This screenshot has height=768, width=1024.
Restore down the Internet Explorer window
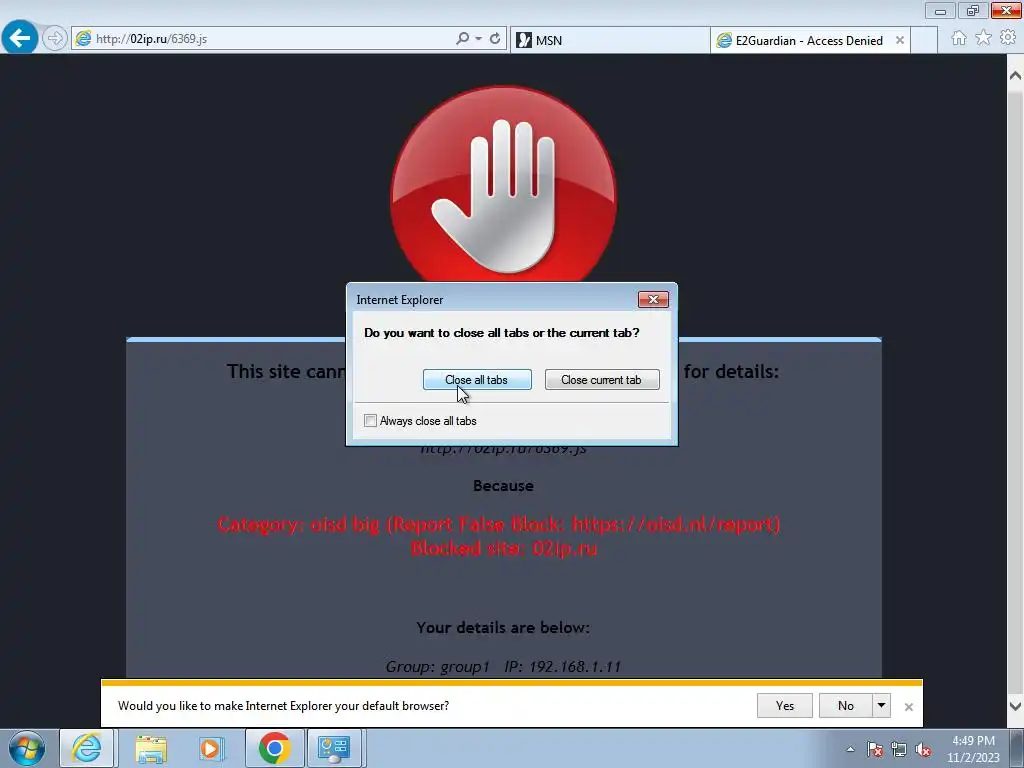point(973,11)
